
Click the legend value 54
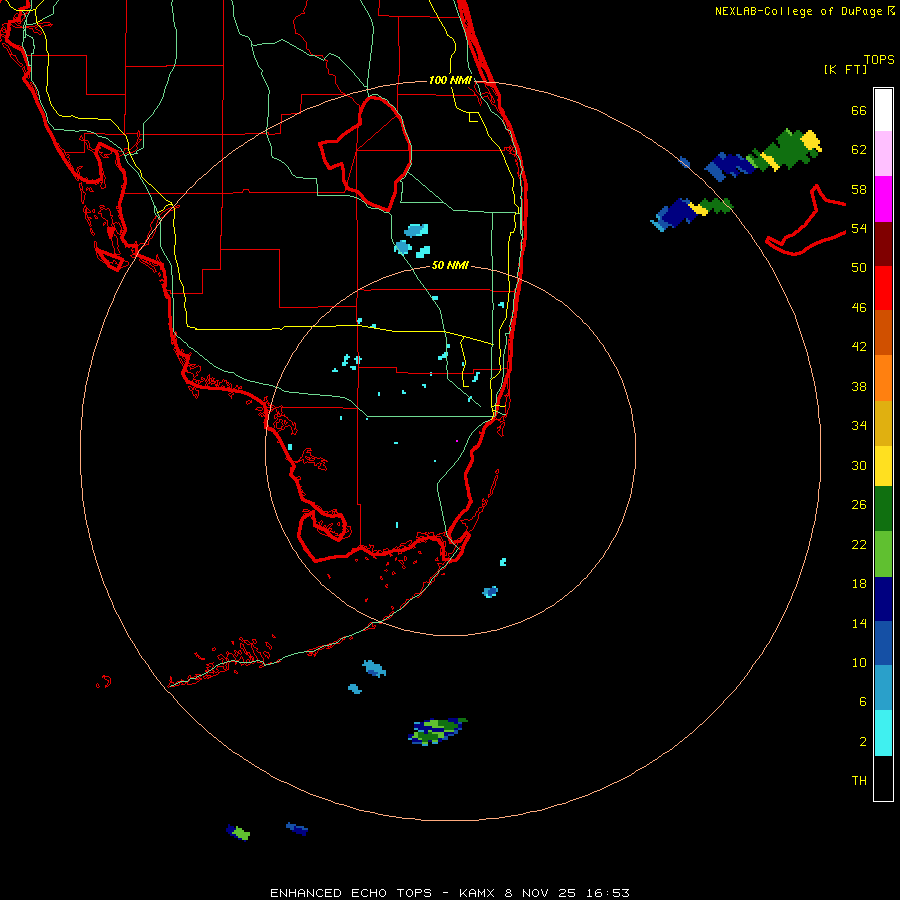tap(859, 228)
